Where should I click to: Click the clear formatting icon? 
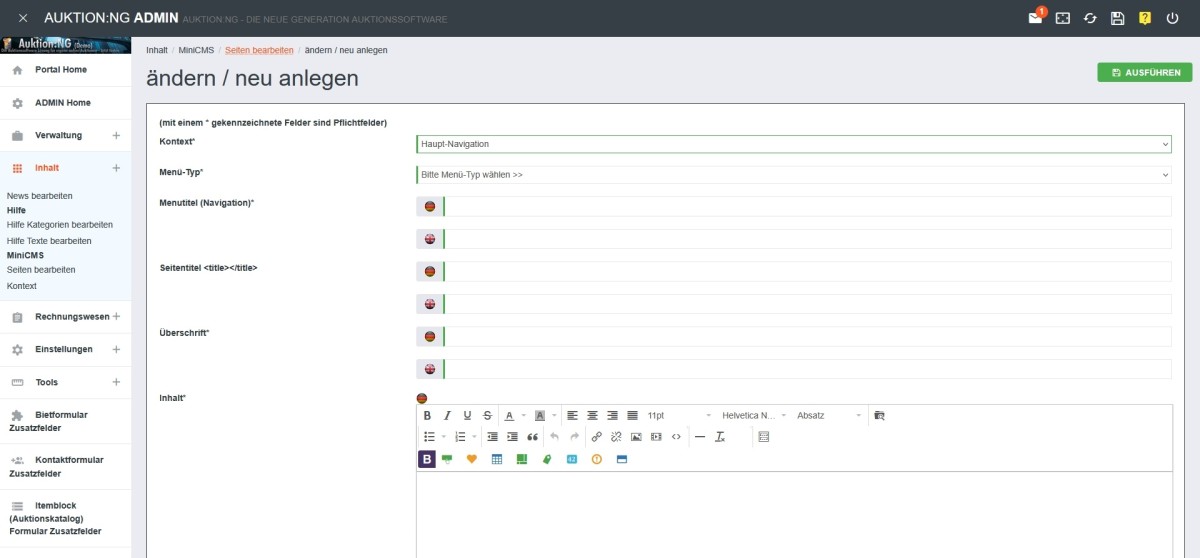(x=720, y=437)
